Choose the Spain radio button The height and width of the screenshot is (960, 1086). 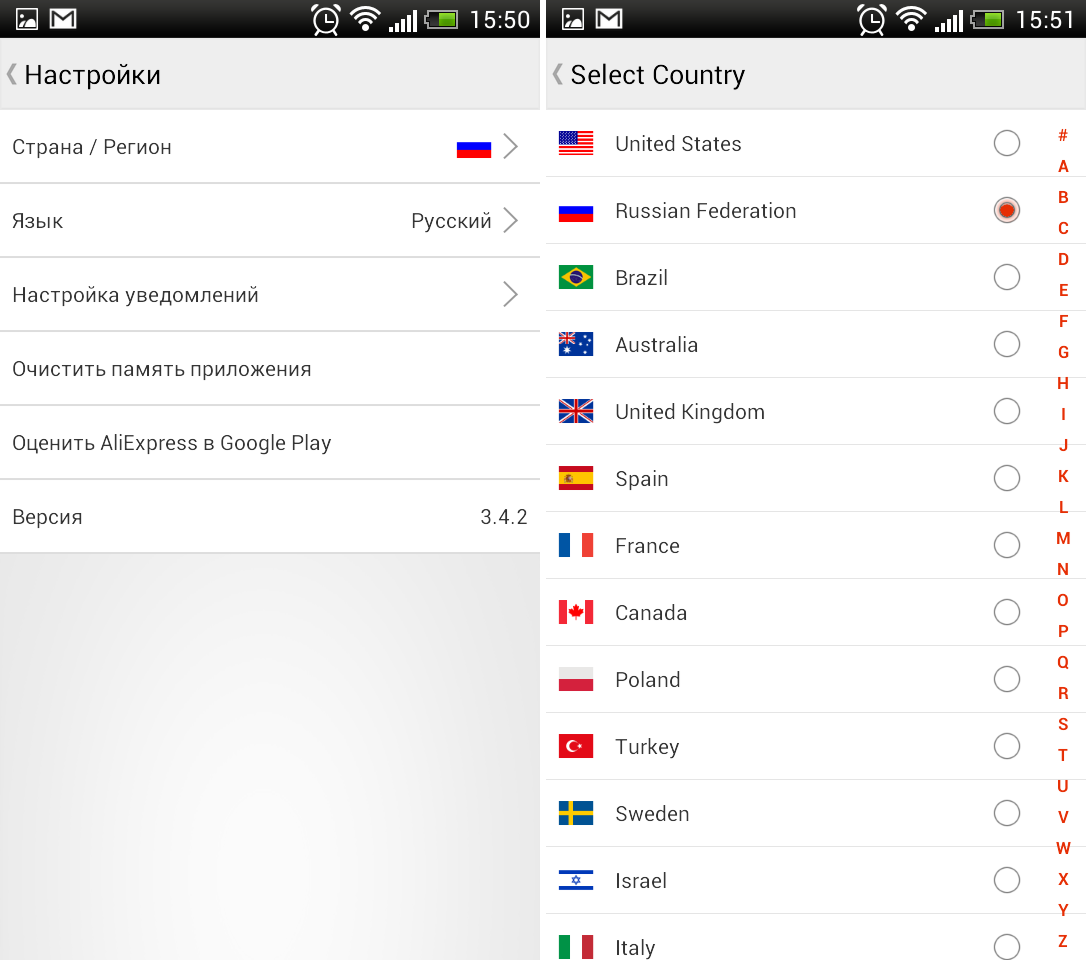[1006, 478]
